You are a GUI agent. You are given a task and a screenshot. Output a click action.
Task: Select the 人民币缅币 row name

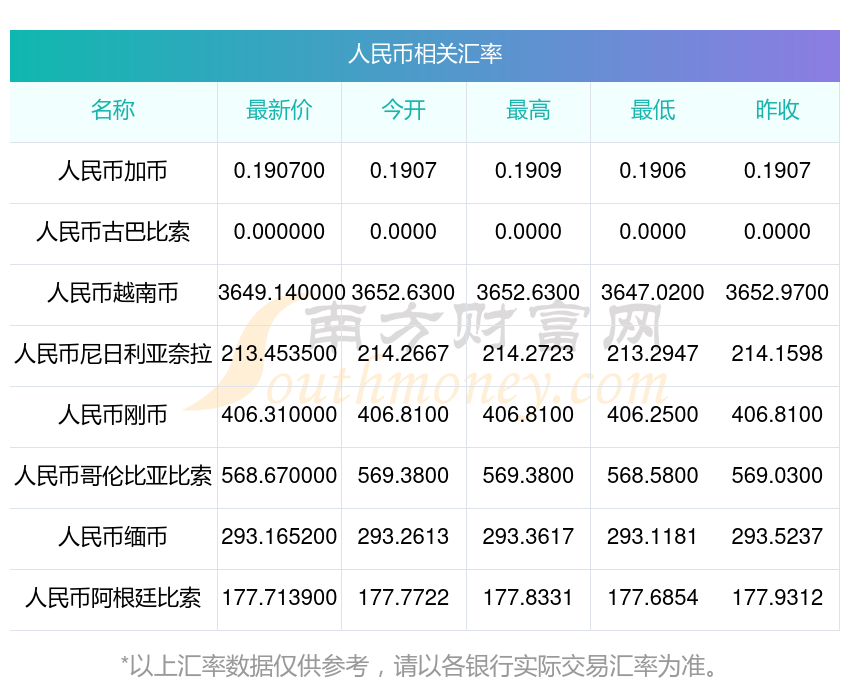[x=113, y=537]
